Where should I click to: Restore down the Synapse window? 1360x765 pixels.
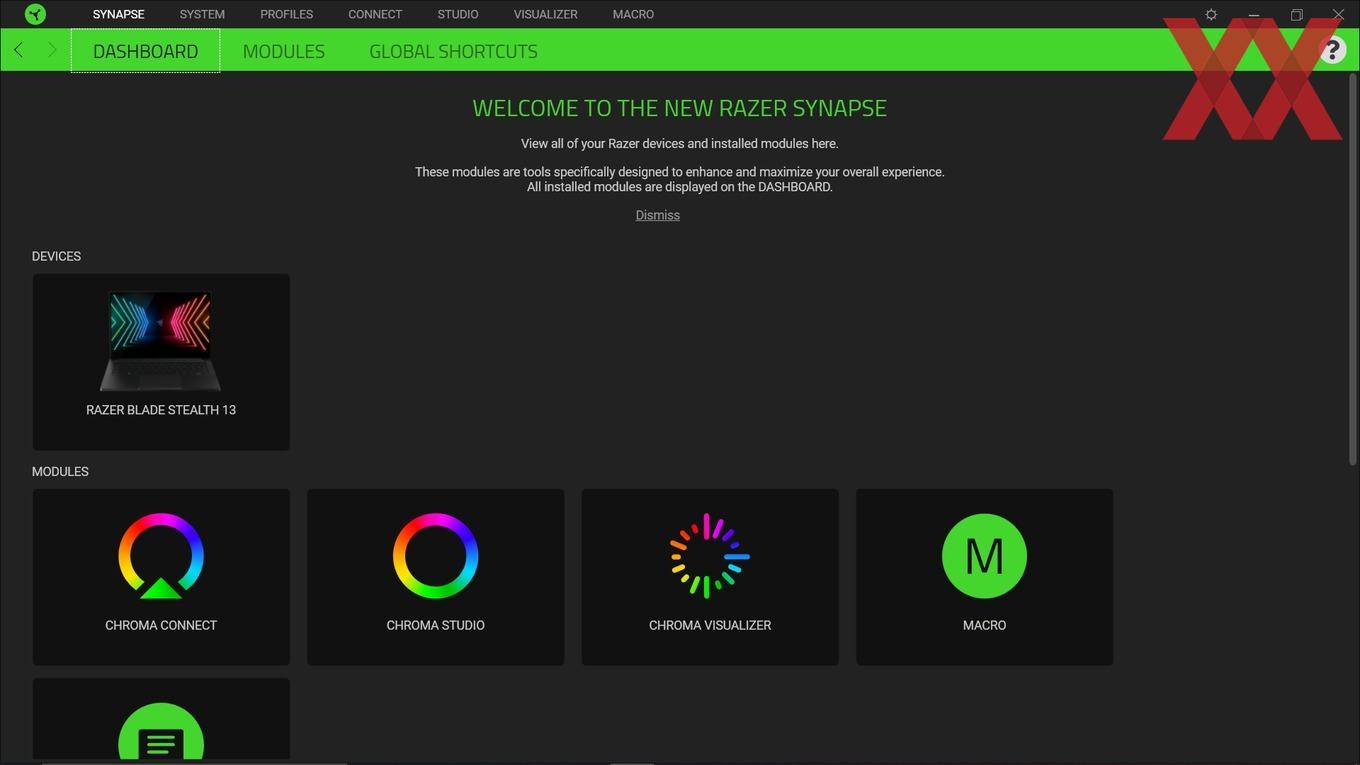click(x=1296, y=15)
